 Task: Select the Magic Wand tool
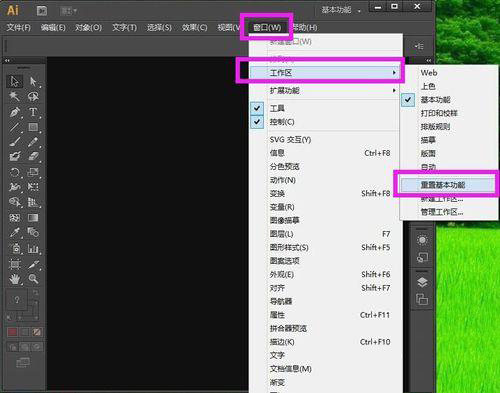[14, 96]
